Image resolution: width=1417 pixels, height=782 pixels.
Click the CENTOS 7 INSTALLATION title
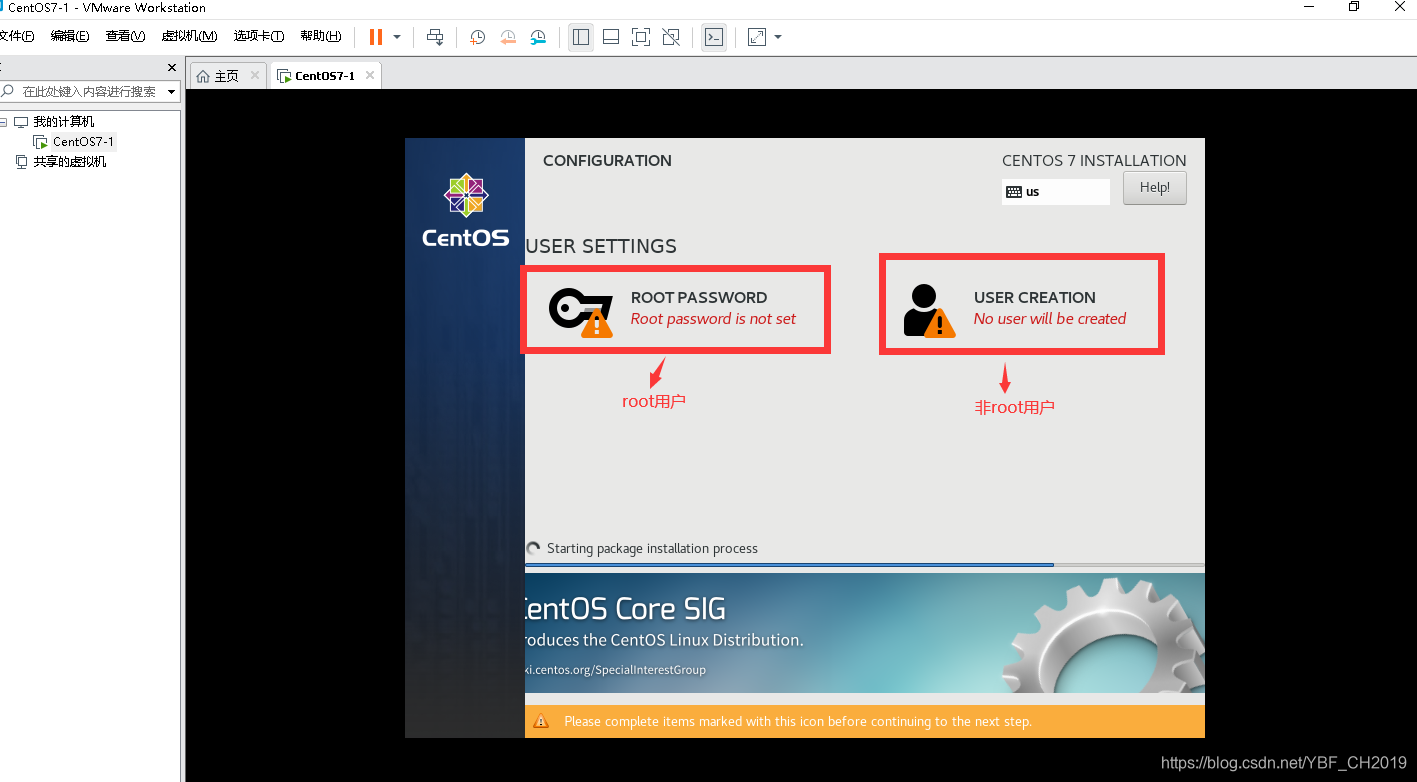click(1094, 160)
